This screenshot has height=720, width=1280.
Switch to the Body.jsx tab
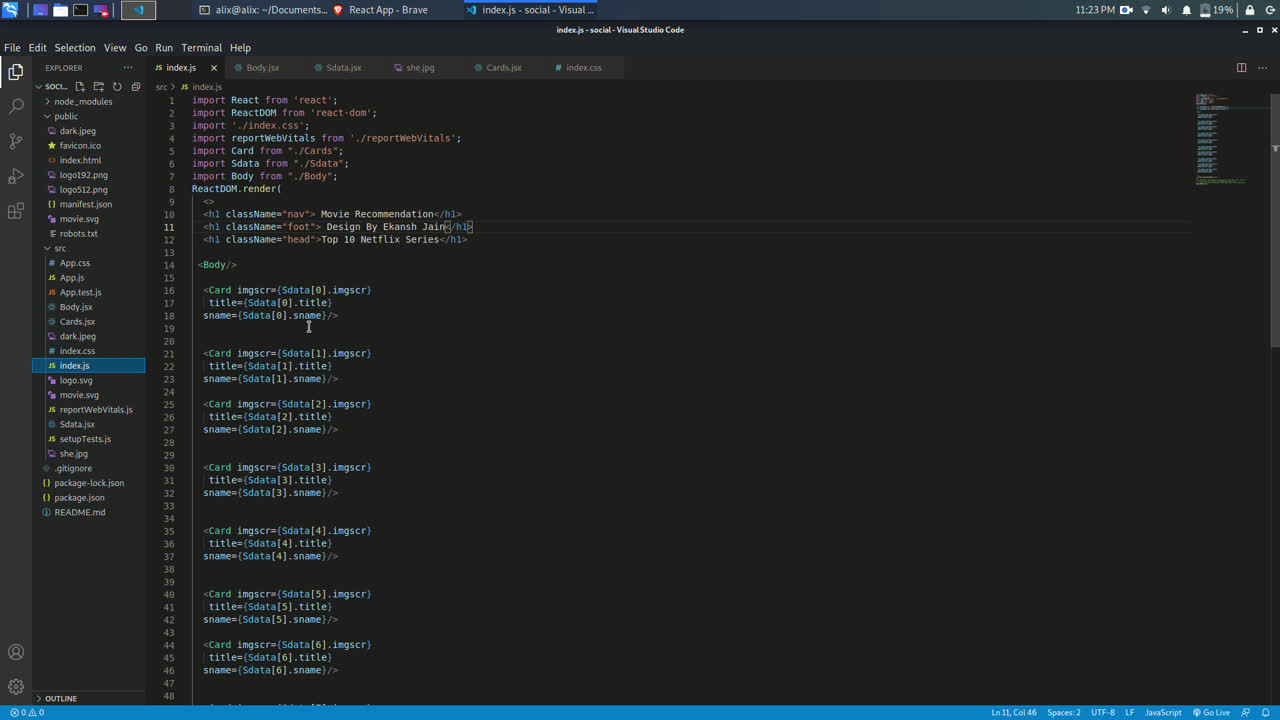(x=262, y=68)
